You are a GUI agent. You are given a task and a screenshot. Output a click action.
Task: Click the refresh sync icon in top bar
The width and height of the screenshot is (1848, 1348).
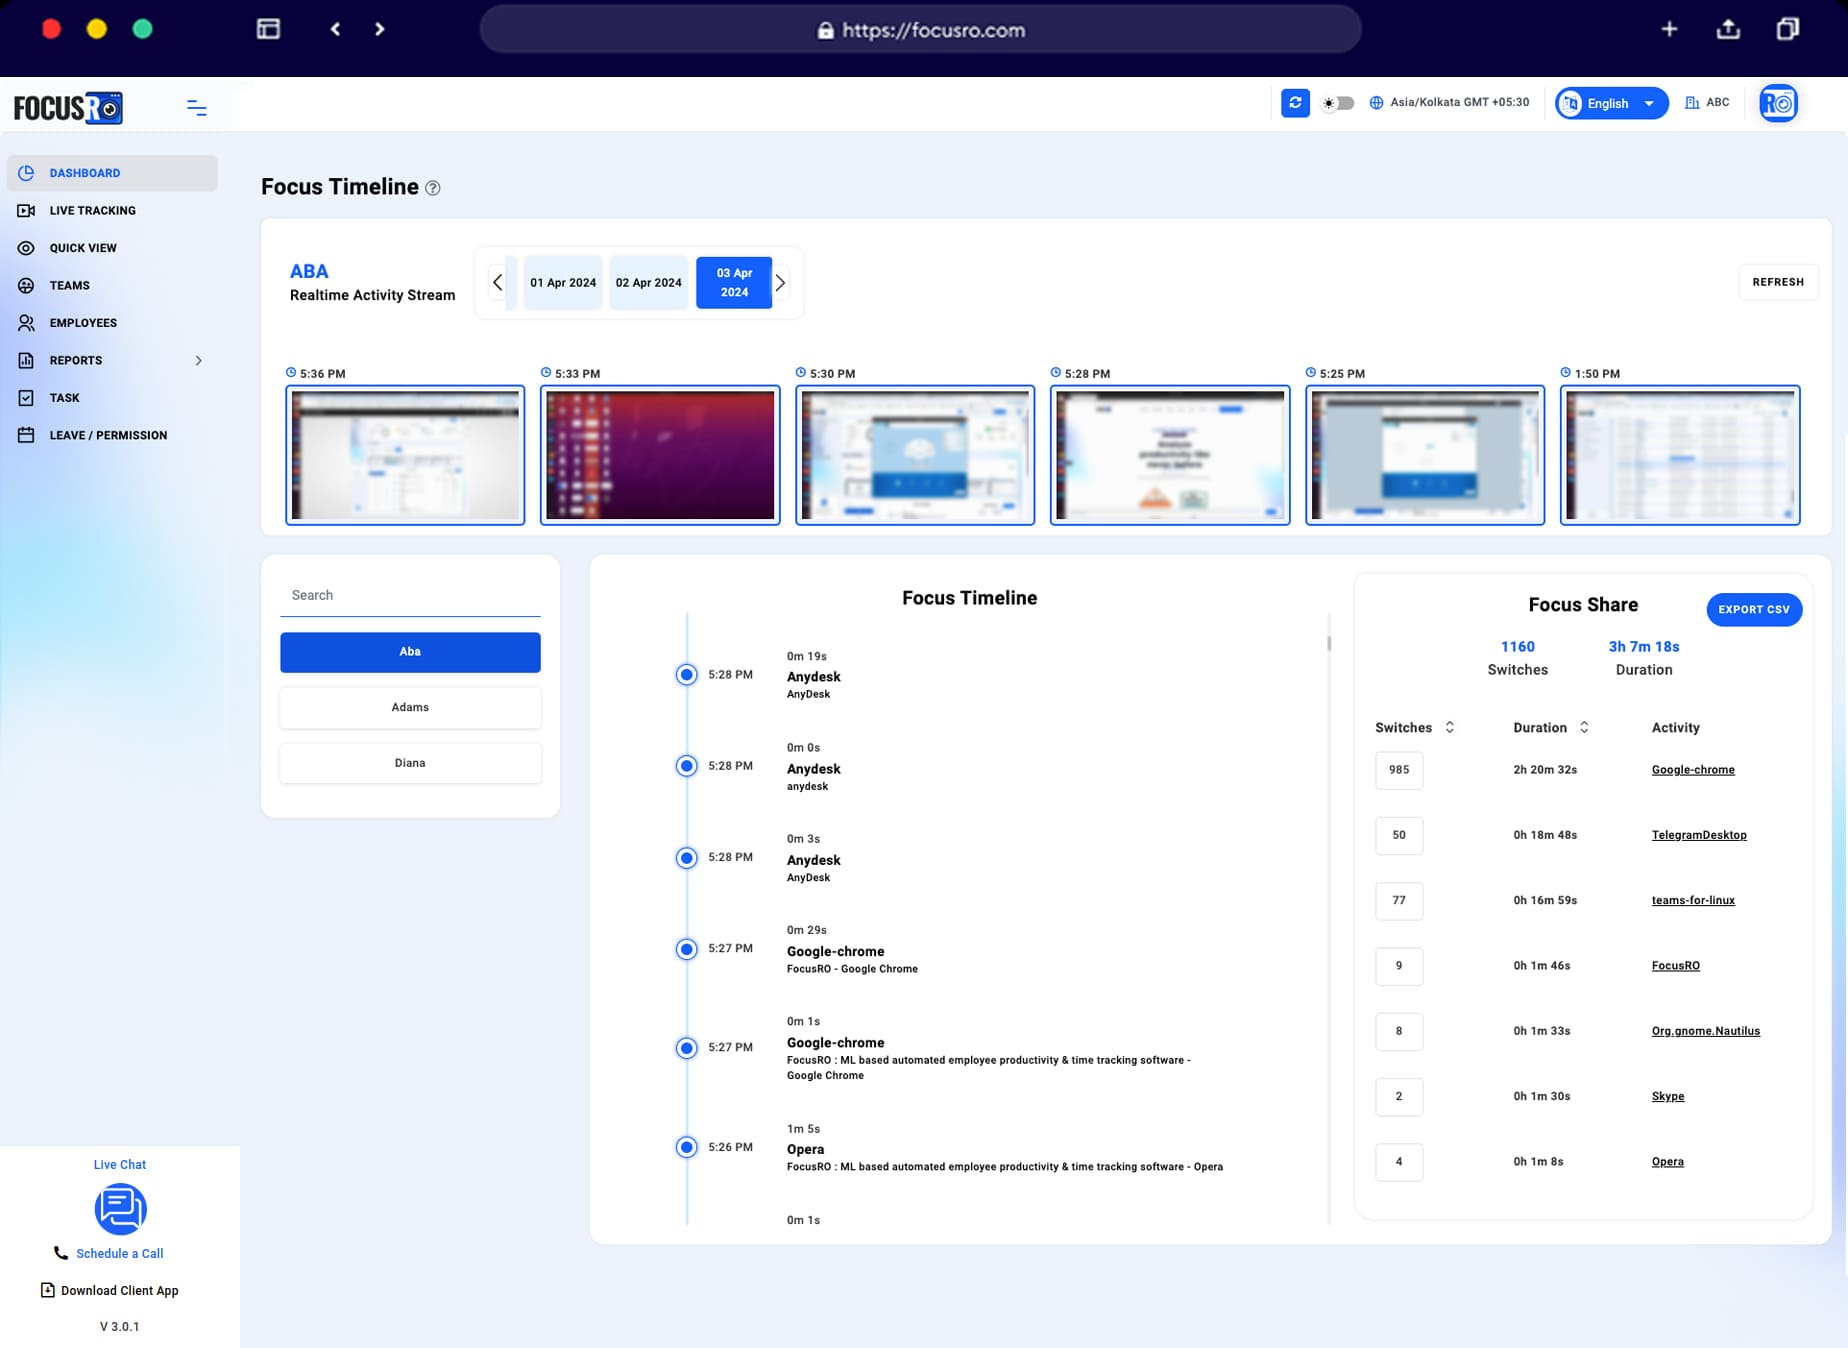[x=1294, y=102]
